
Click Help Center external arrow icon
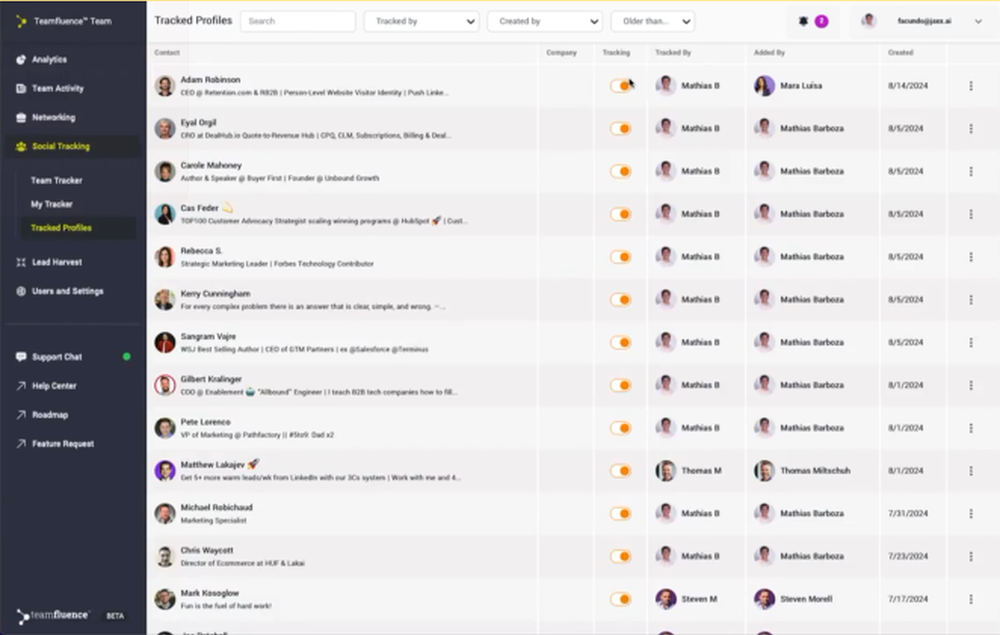21,386
